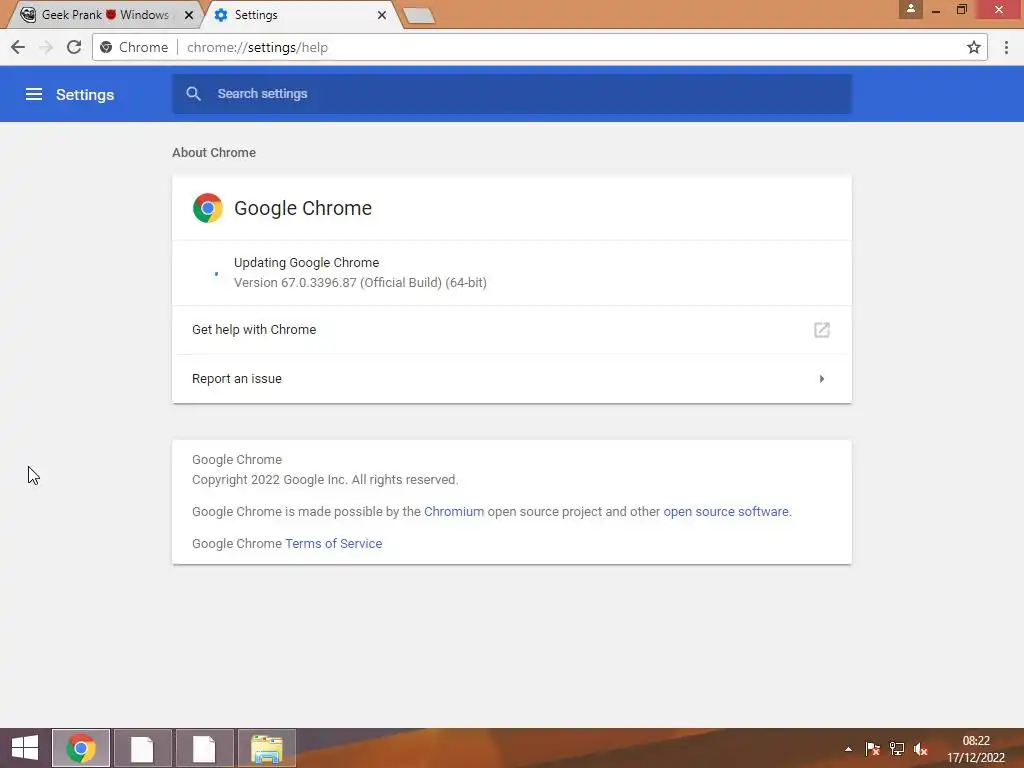Click the muted volume tray icon
The image size is (1024, 768).
pos(921,749)
